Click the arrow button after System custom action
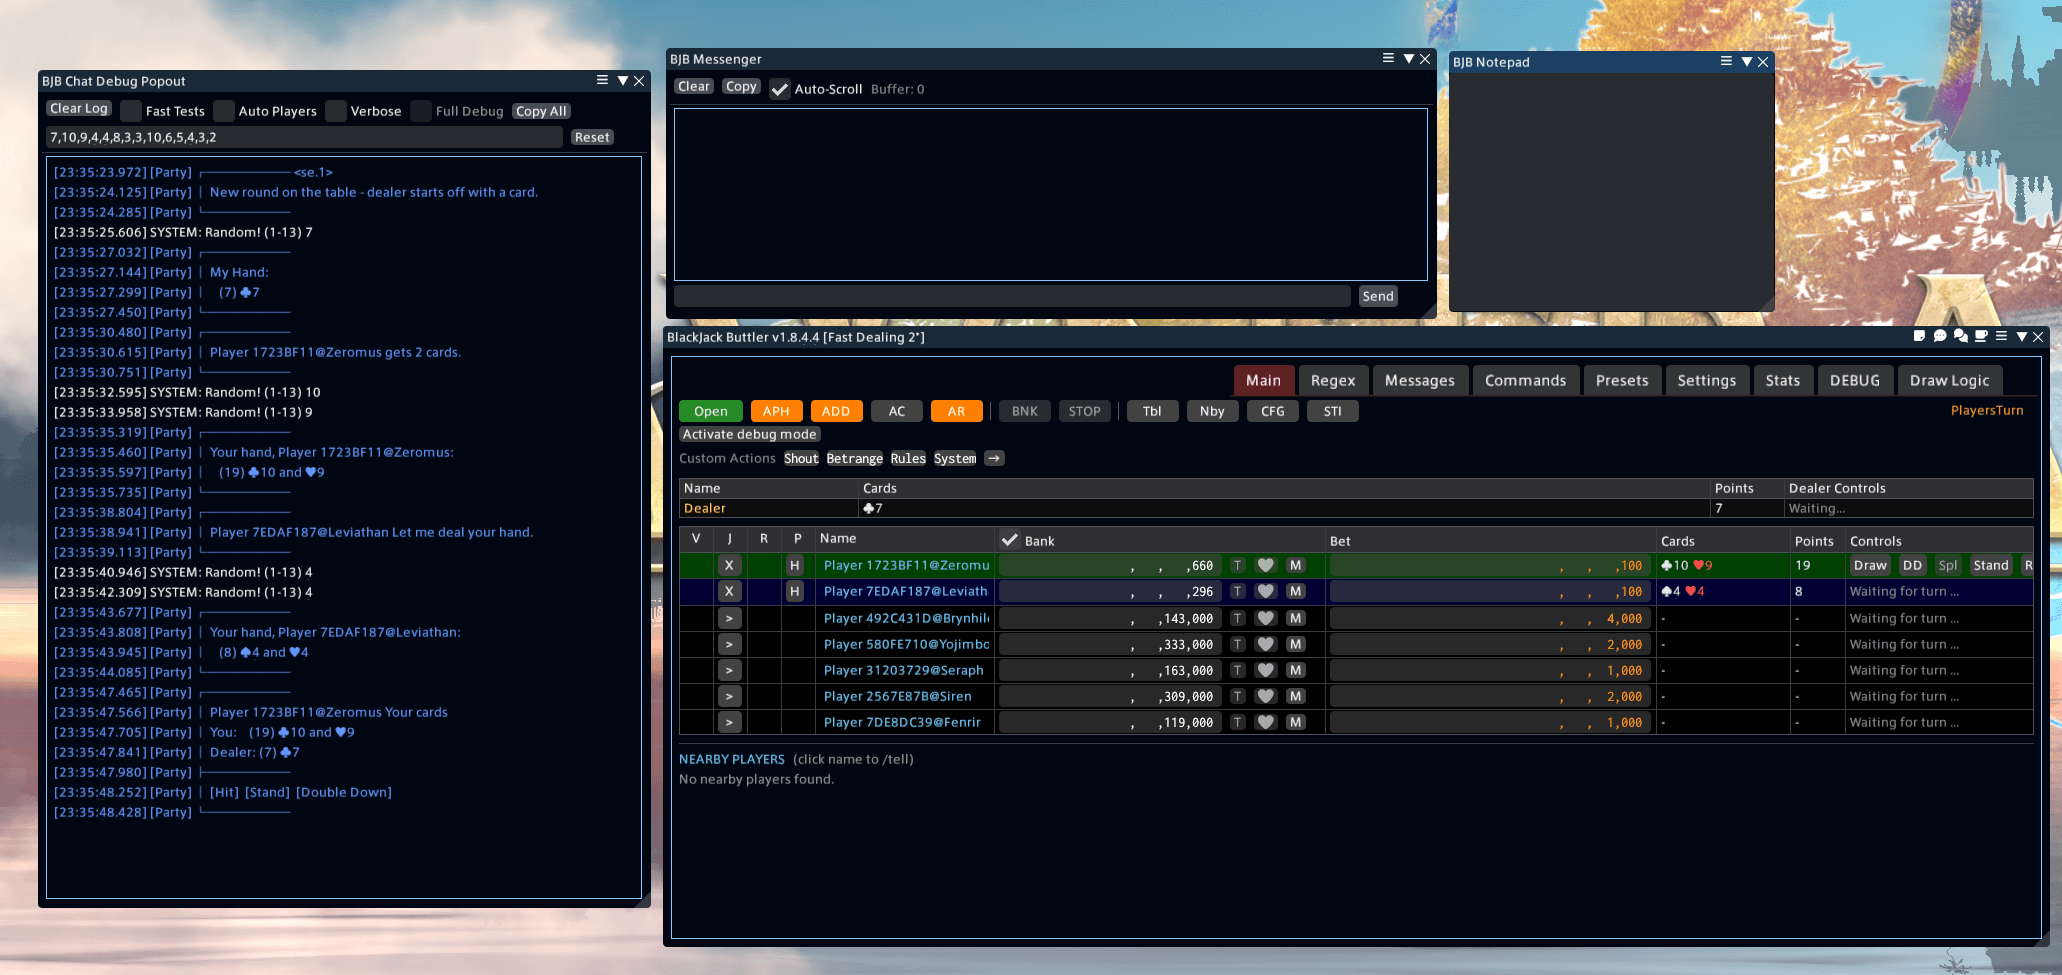Screen dimensions: 2062x975 pos(994,458)
